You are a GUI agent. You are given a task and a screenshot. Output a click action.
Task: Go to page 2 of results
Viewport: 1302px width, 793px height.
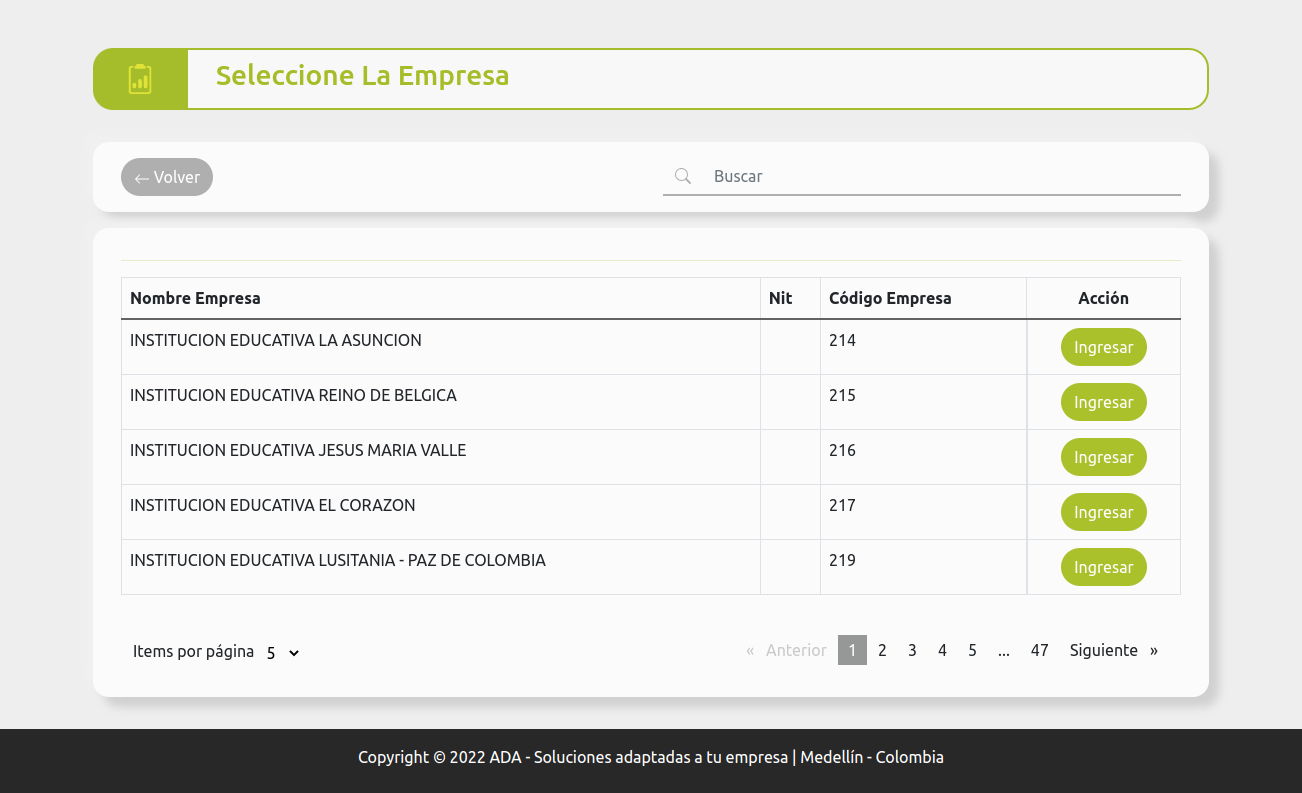pyautogui.click(x=882, y=650)
